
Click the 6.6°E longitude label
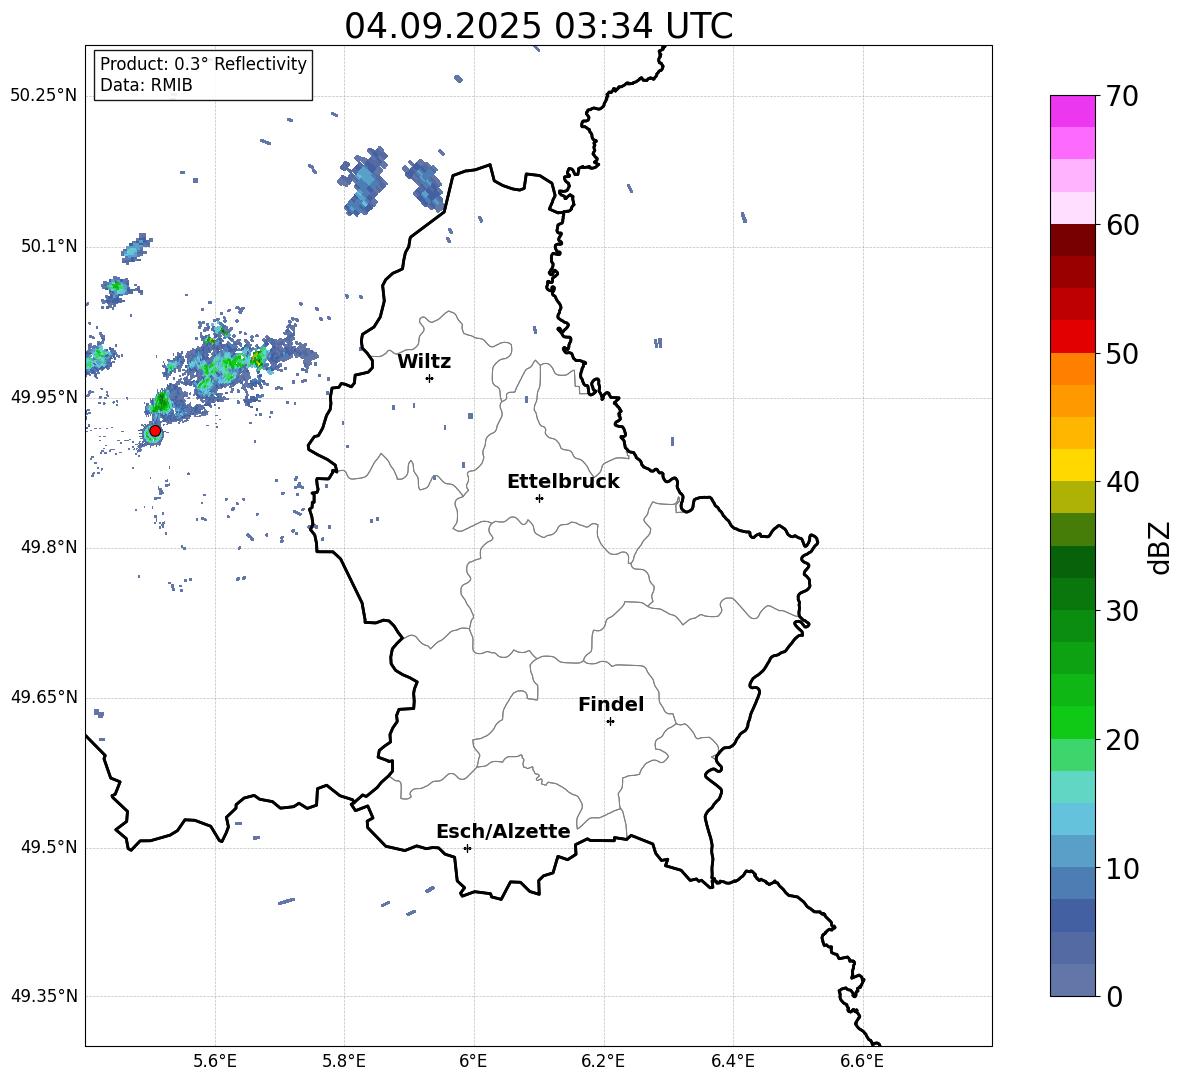pyautogui.click(x=862, y=1061)
